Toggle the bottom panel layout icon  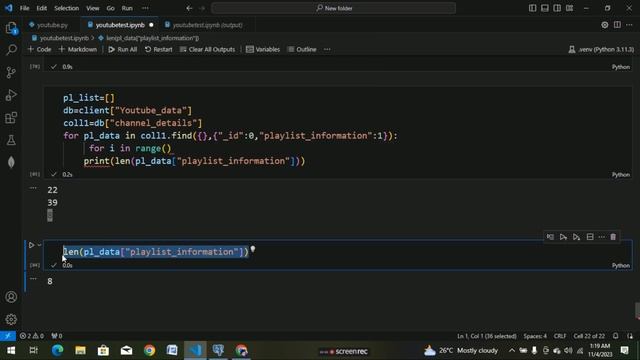545,8
